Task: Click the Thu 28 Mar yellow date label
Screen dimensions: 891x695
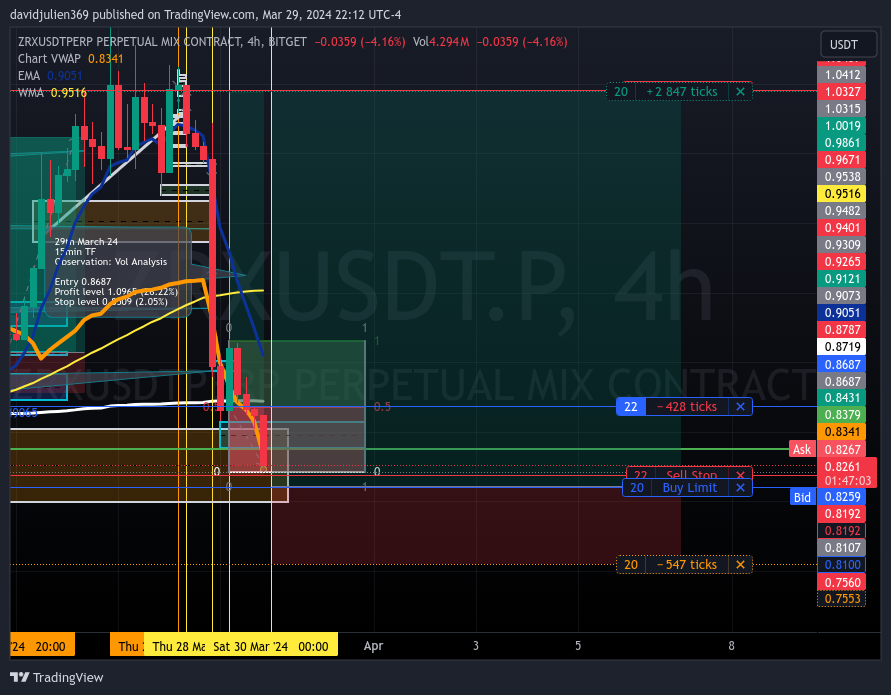Action: click(x=175, y=647)
